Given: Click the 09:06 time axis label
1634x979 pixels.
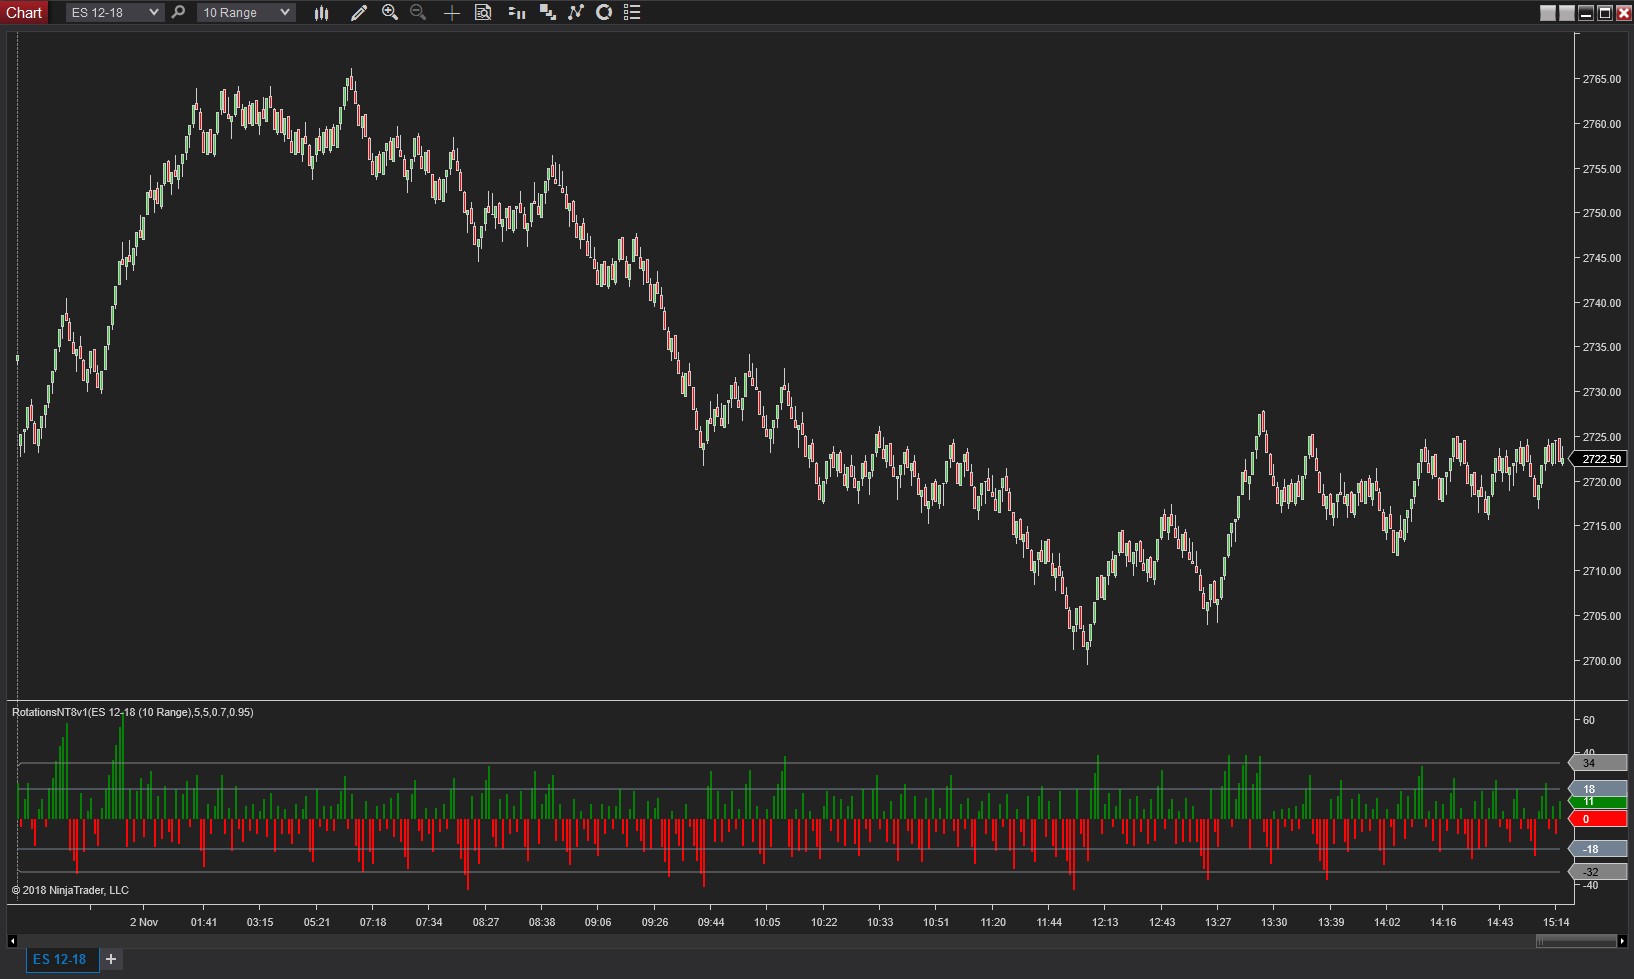Looking at the screenshot, I should 598,922.
